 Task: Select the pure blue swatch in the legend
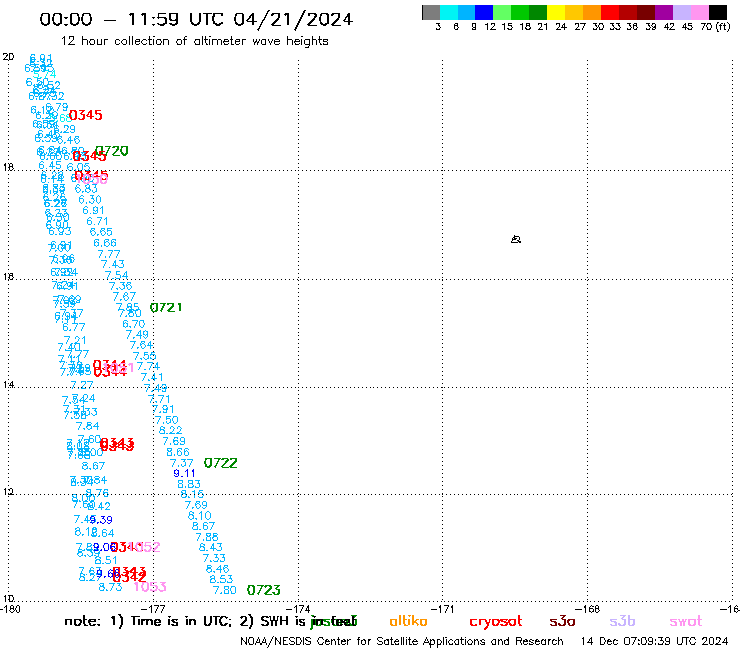[484, 13]
